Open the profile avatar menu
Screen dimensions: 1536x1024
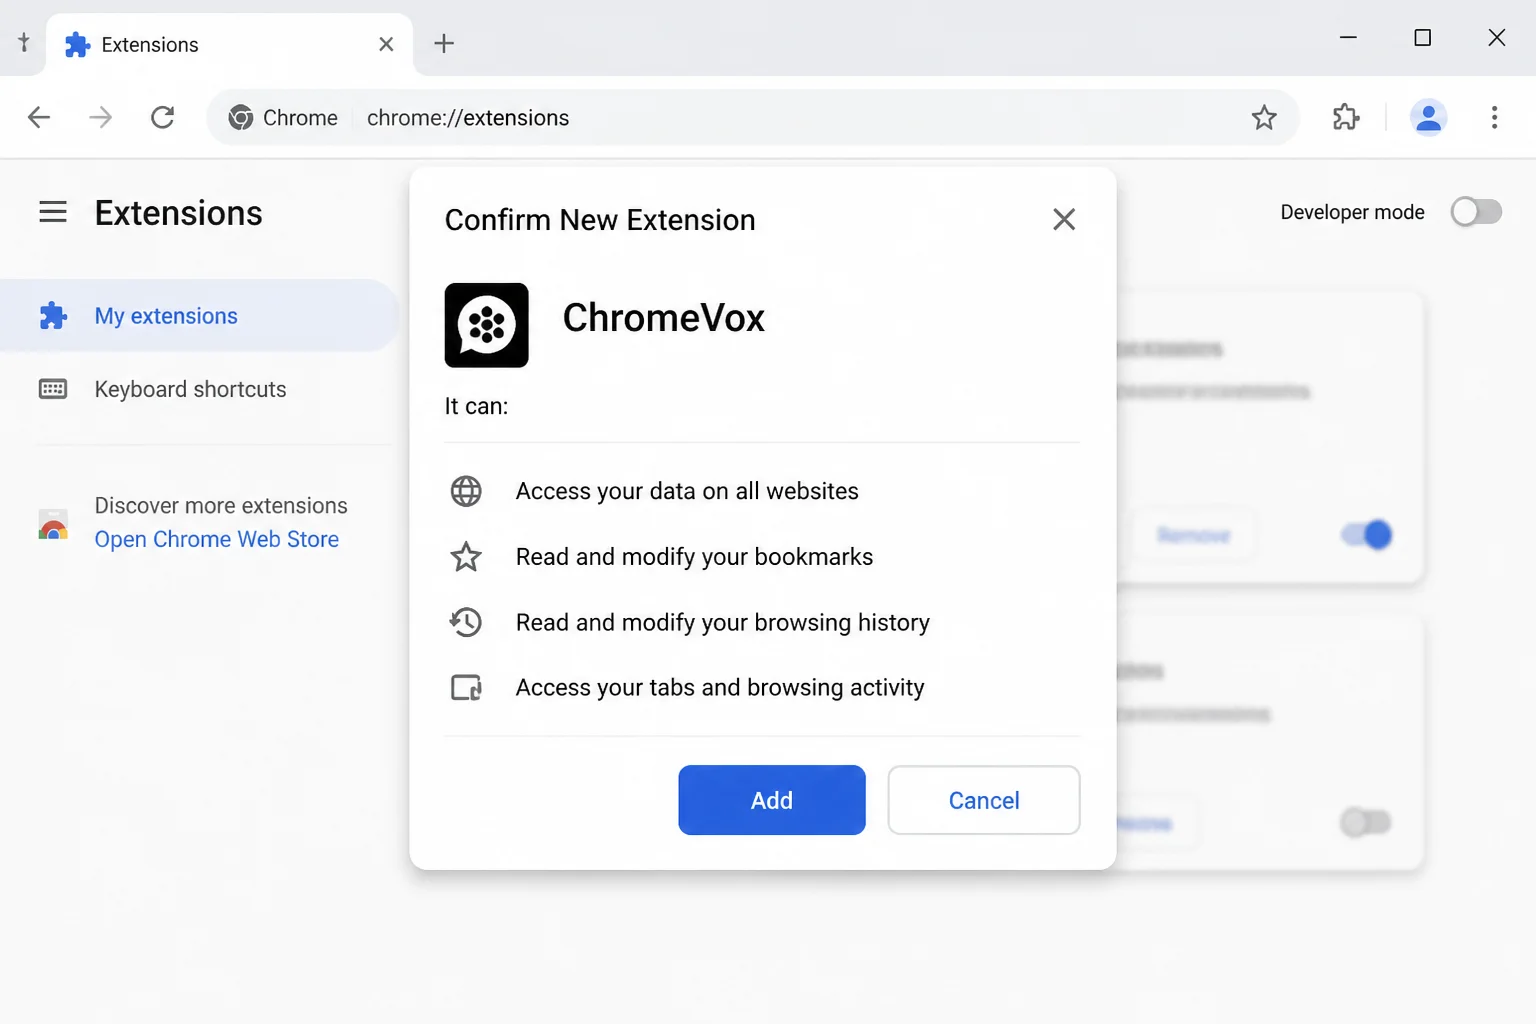click(1428, 118)
